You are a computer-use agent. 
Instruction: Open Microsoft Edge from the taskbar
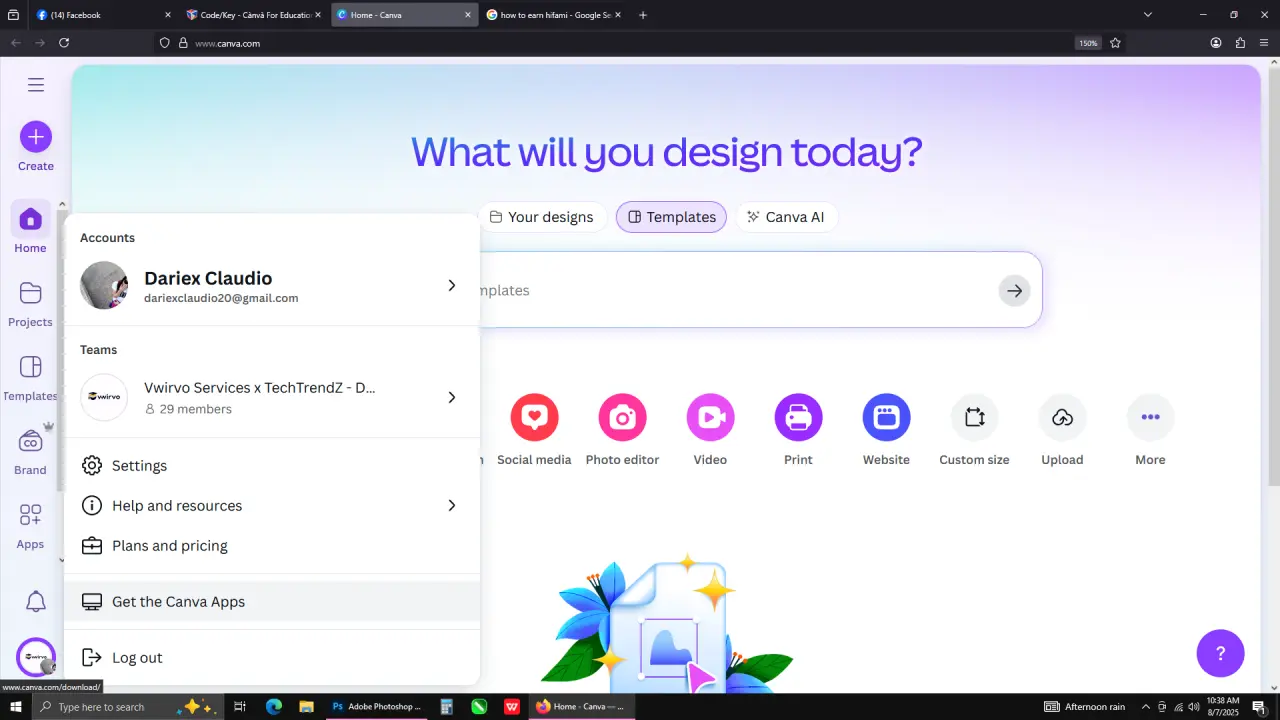[274, 707]
